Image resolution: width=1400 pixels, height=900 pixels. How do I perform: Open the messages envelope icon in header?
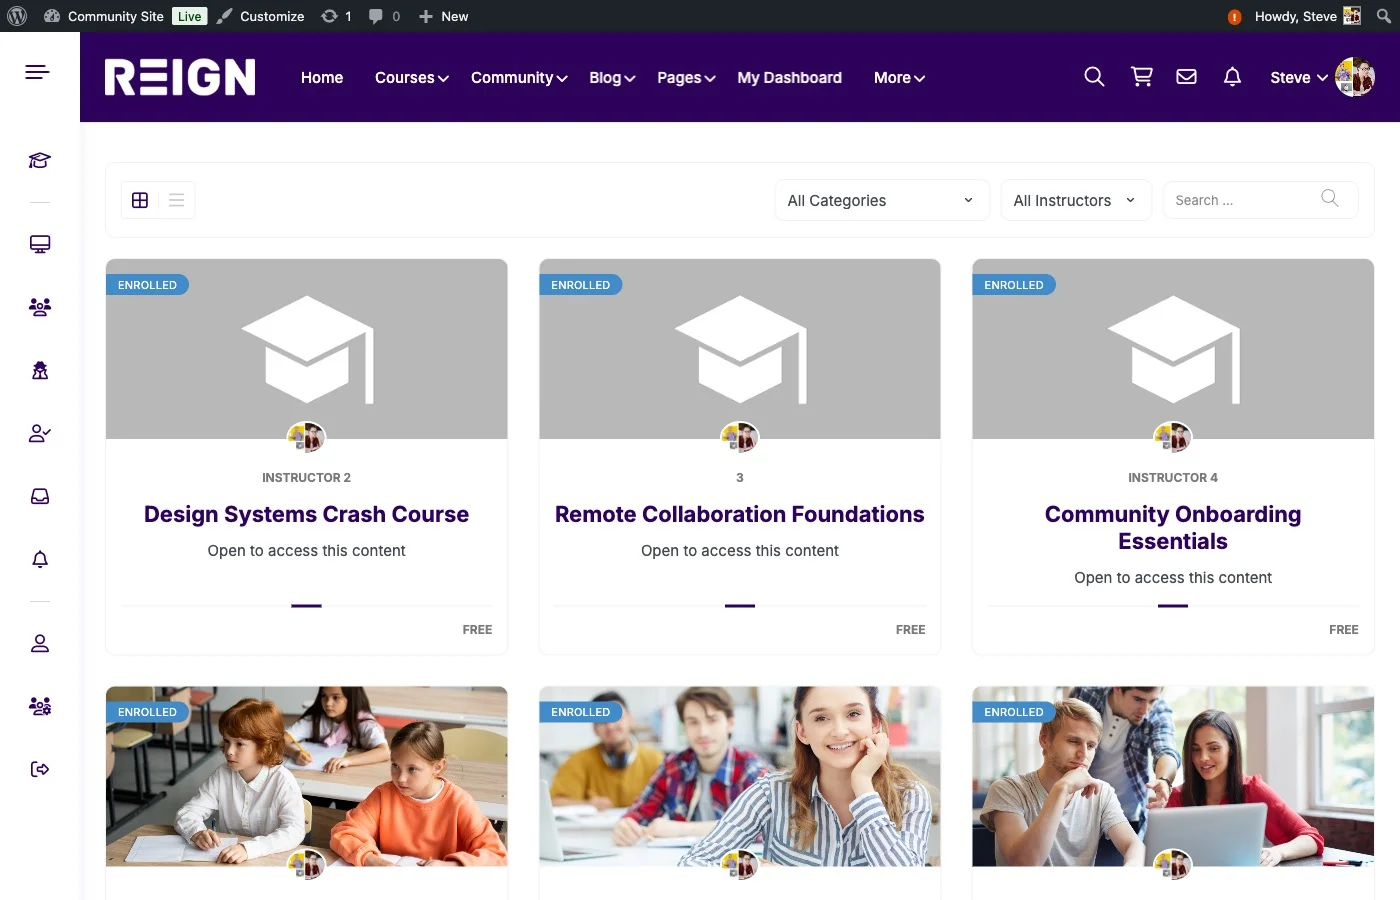pyautogui.click(x=1186, y=77)
